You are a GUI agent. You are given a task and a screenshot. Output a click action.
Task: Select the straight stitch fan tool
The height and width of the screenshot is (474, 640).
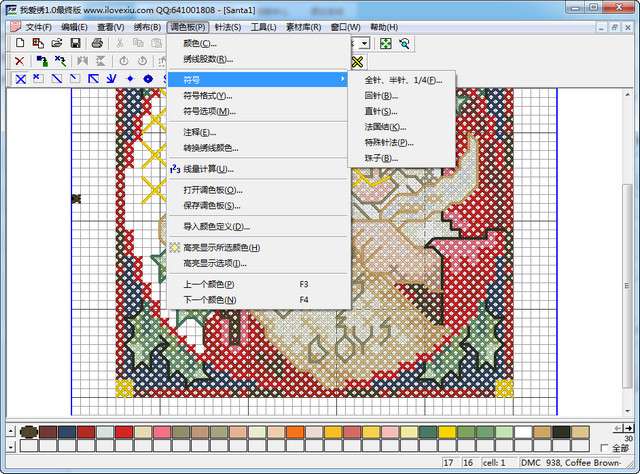[x=111, y=79]
